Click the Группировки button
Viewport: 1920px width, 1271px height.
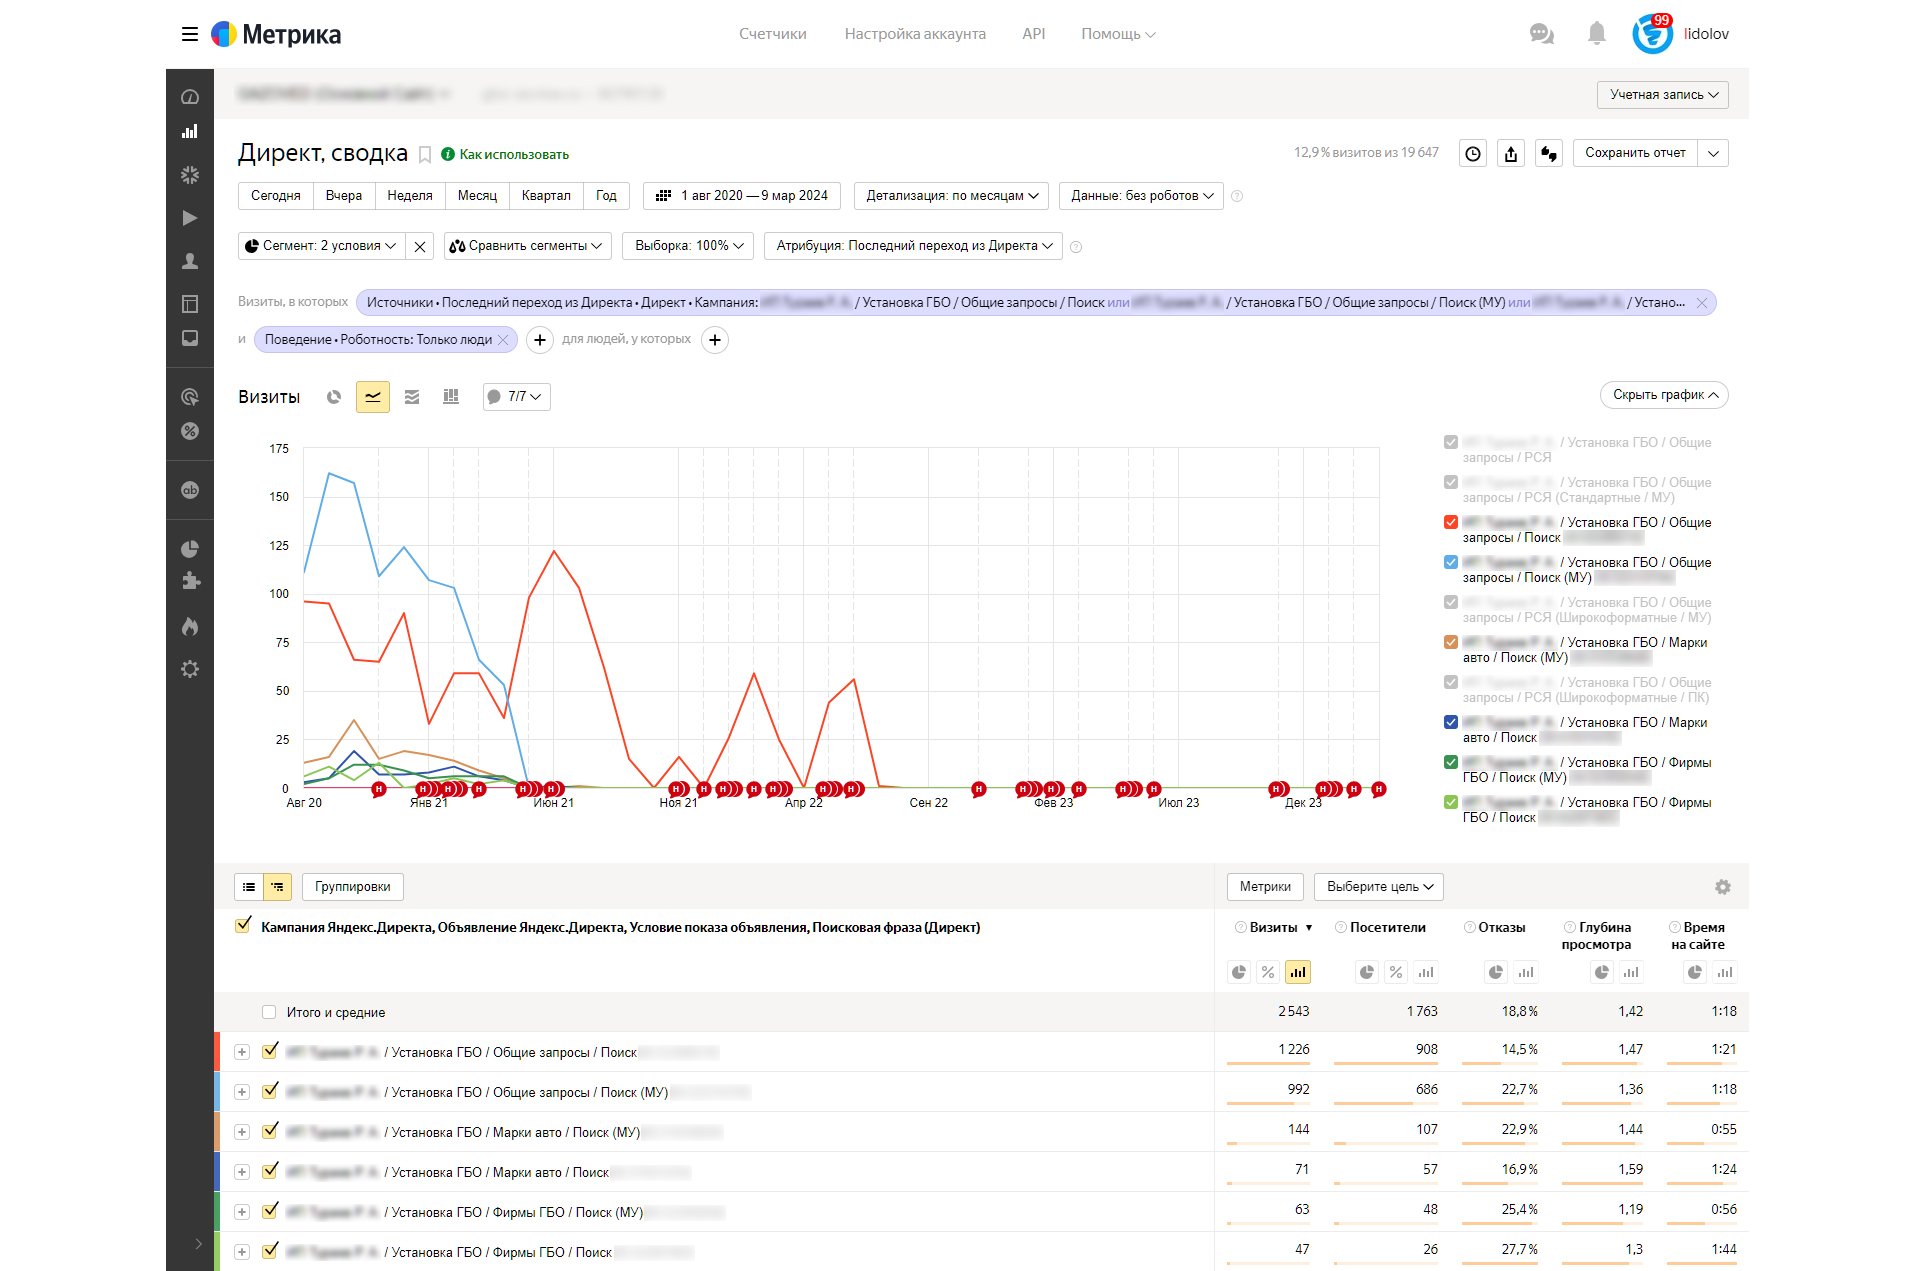[352, 887]
